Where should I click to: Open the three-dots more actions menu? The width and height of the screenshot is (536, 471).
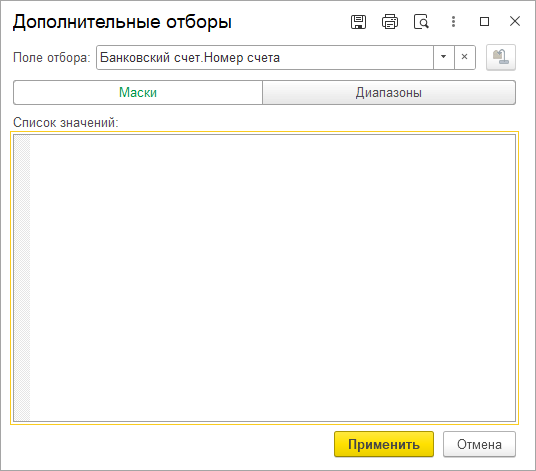(453, 22)
